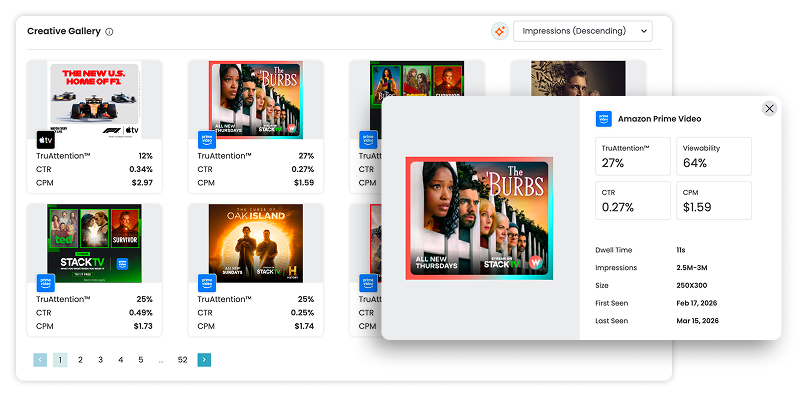Select page 5 in pagination
The width and height of the screenshot is (800, 400).
pyautogui.click(x=141, y=360)
